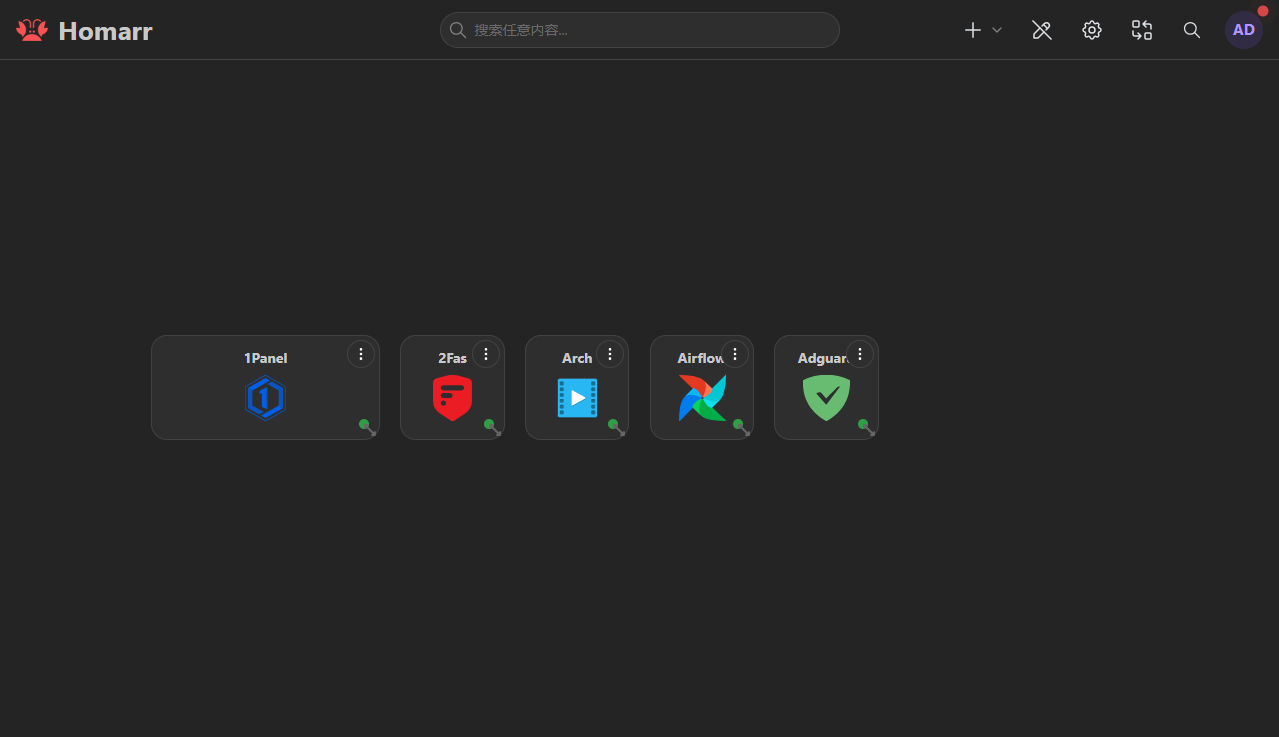Open the Arch film strip play icon
Viewport: 1279px width, 737px height.
(577, 398)
